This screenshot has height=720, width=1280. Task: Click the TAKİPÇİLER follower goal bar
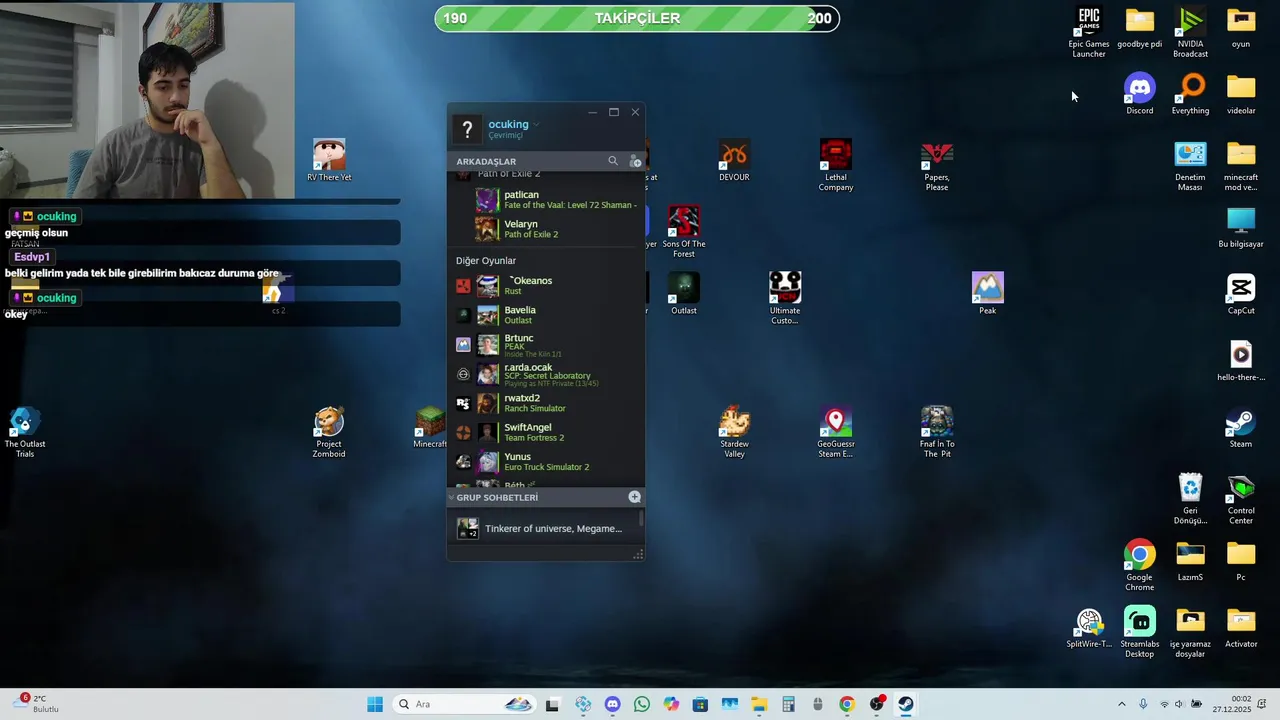coord(637,18)
